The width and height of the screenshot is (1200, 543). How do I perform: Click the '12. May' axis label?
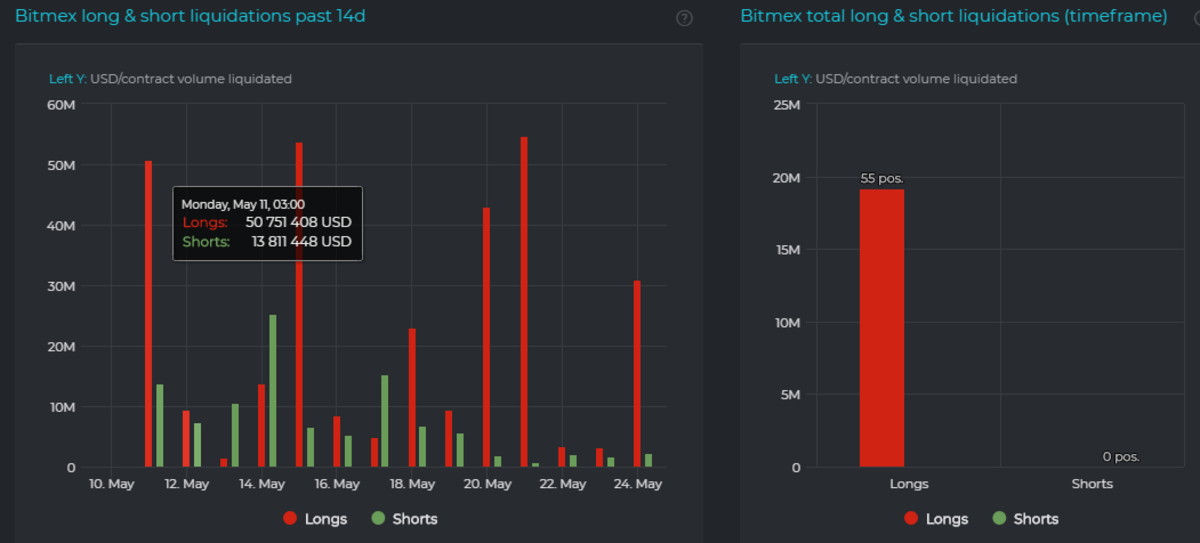pyautogui.click(x=186, y=484)
